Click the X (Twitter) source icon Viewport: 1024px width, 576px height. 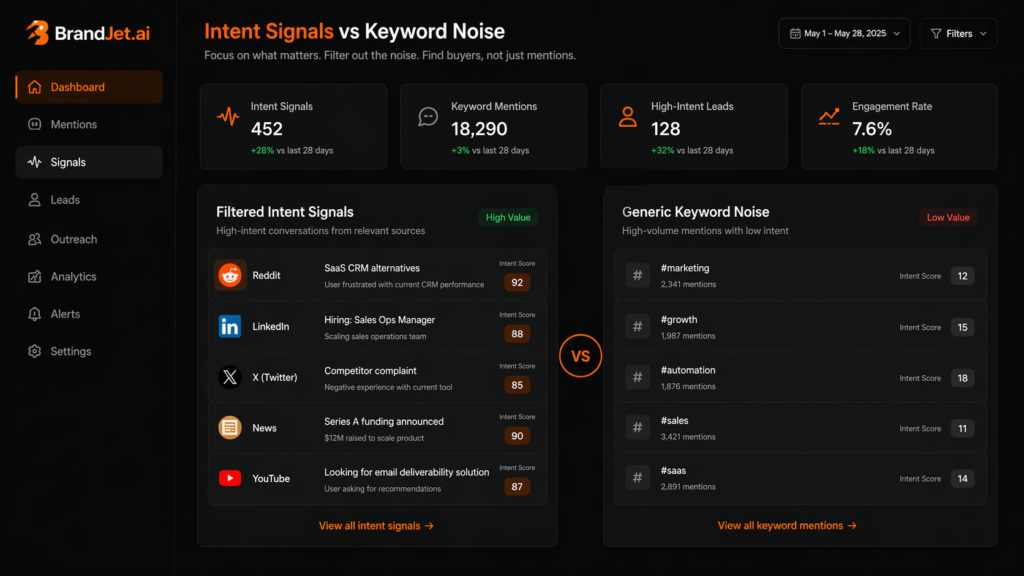tap(230, 377)
